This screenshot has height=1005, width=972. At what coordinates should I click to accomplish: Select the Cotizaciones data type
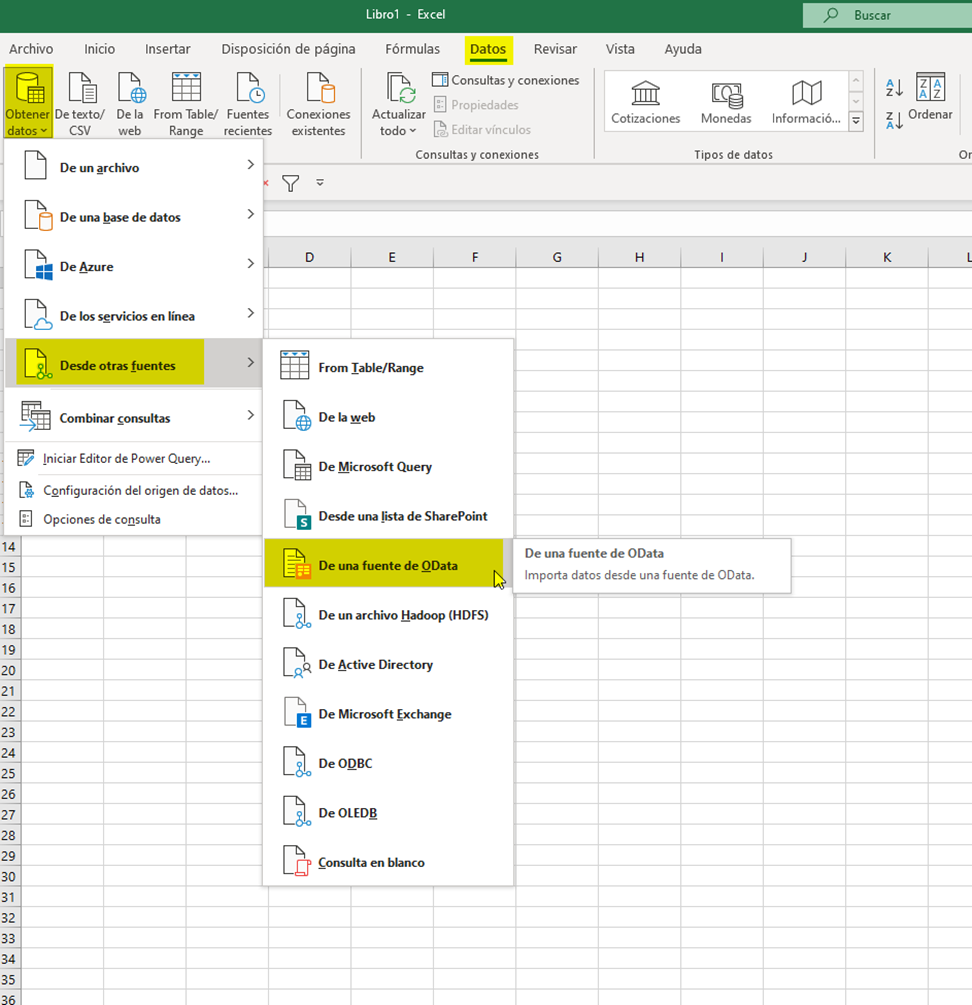[645, 103]
